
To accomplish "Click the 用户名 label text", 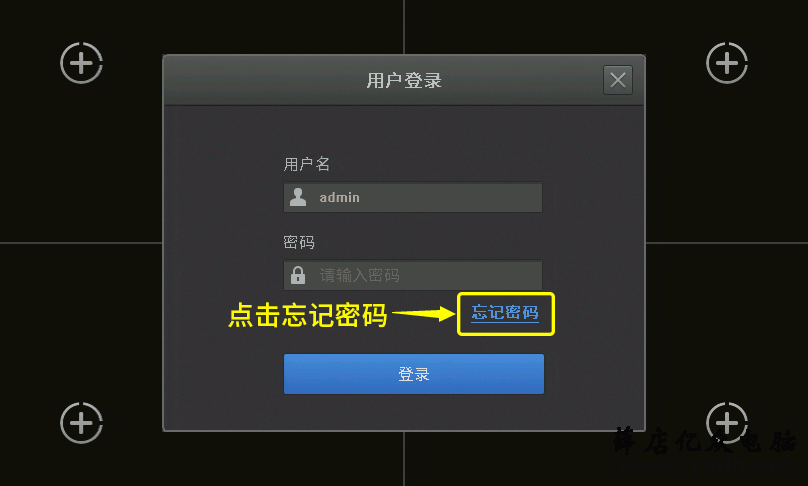I will point(307,164).
